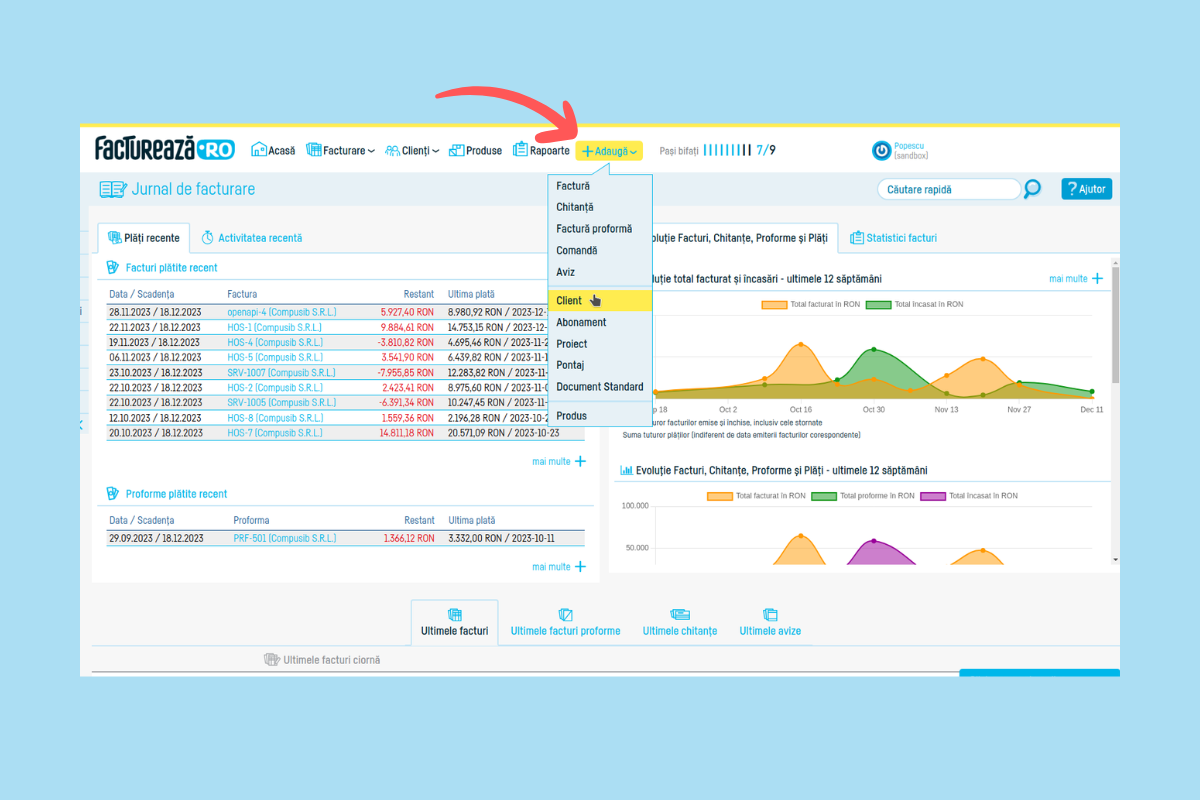Image resolution: width=1200 pixels, height=800 pixels.
Task: Click the Facturează.ro logo
Action: click(x=165, y=149)
